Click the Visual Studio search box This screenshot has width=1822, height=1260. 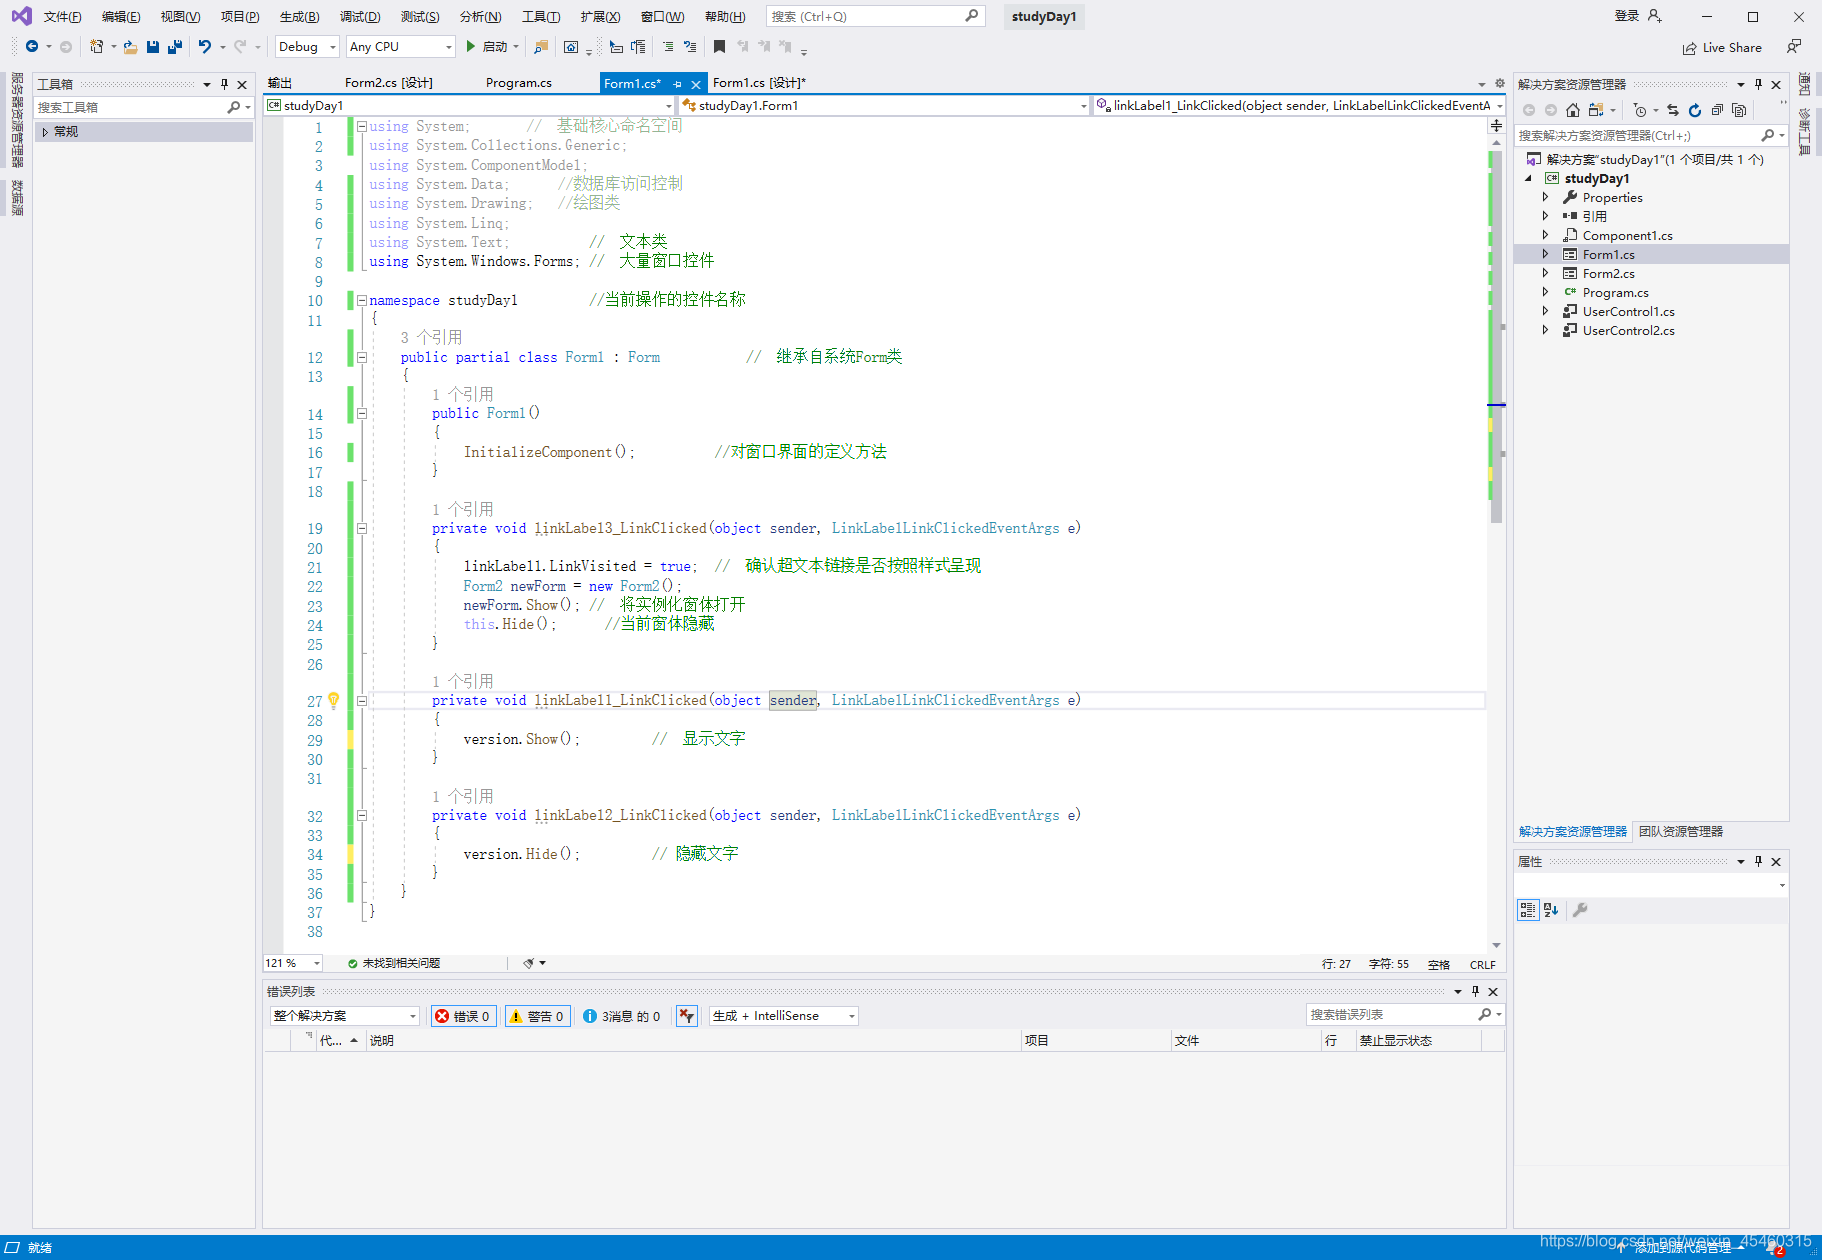(x=875, y=16)
